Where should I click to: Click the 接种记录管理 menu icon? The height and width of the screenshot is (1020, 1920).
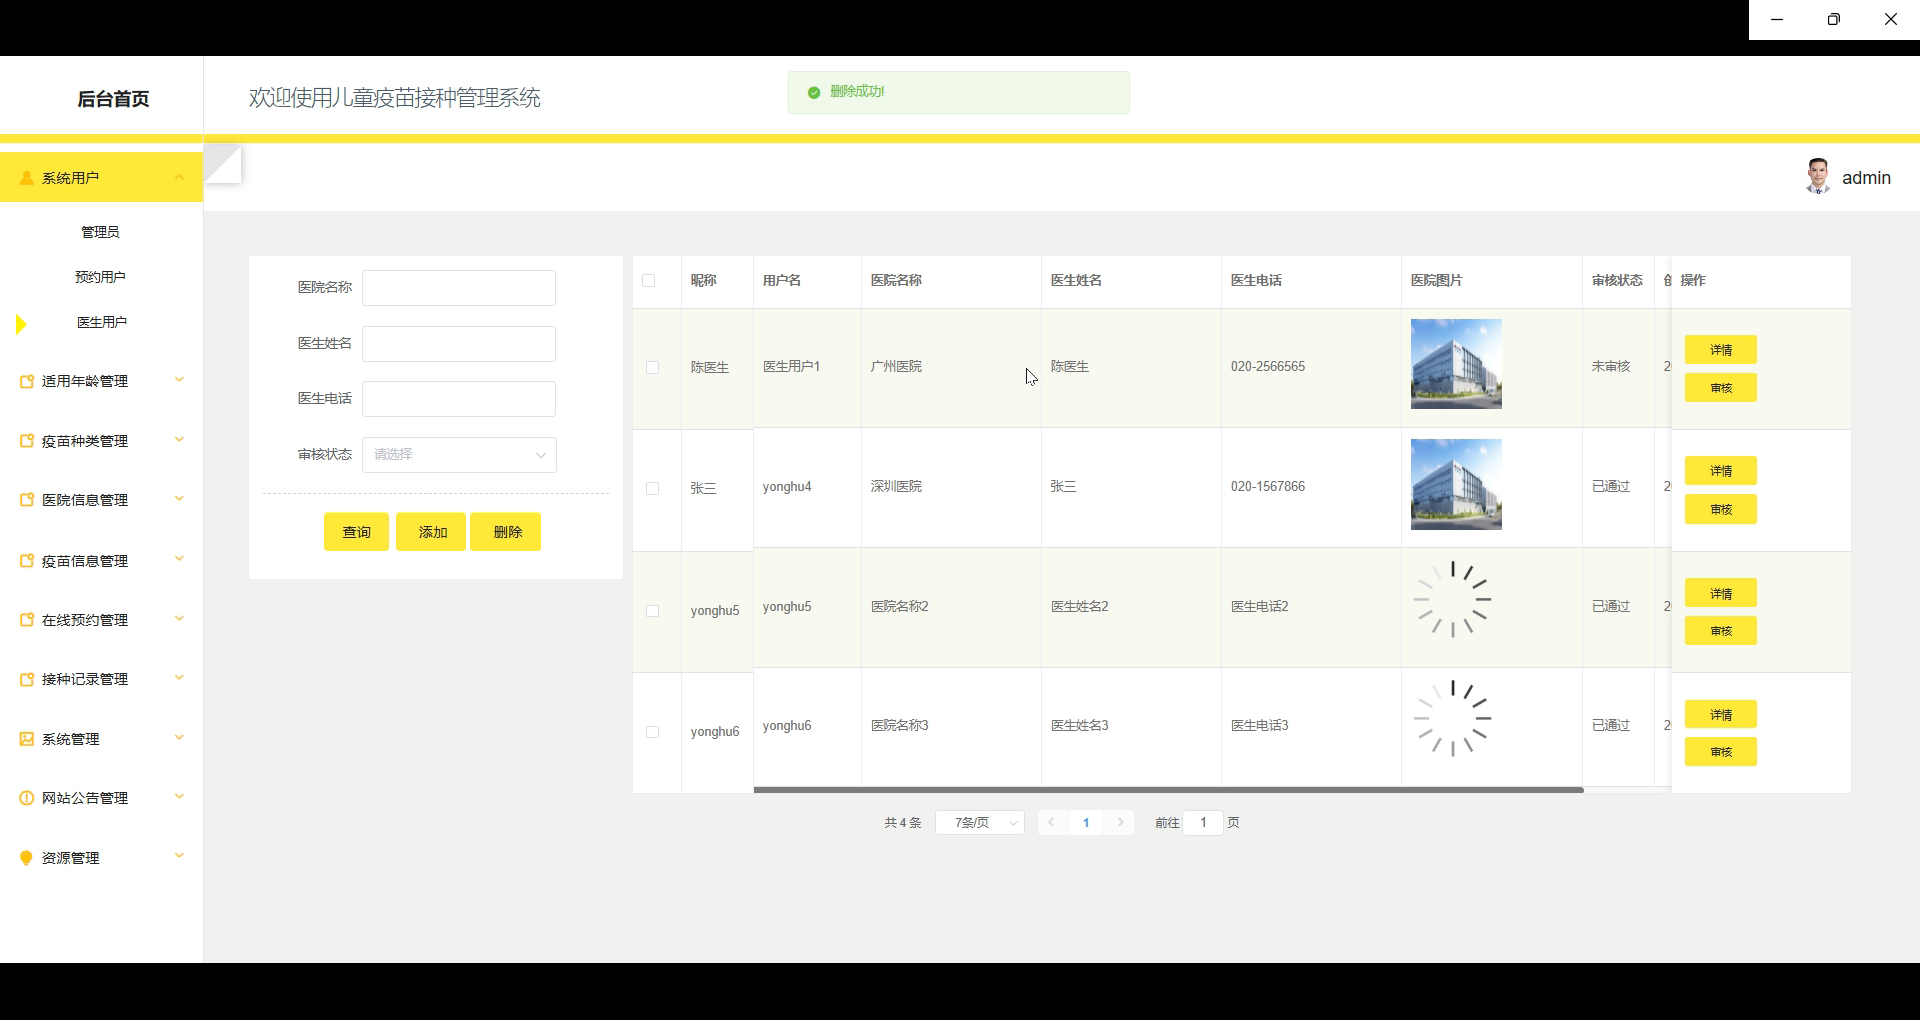[x=27, y=679]
